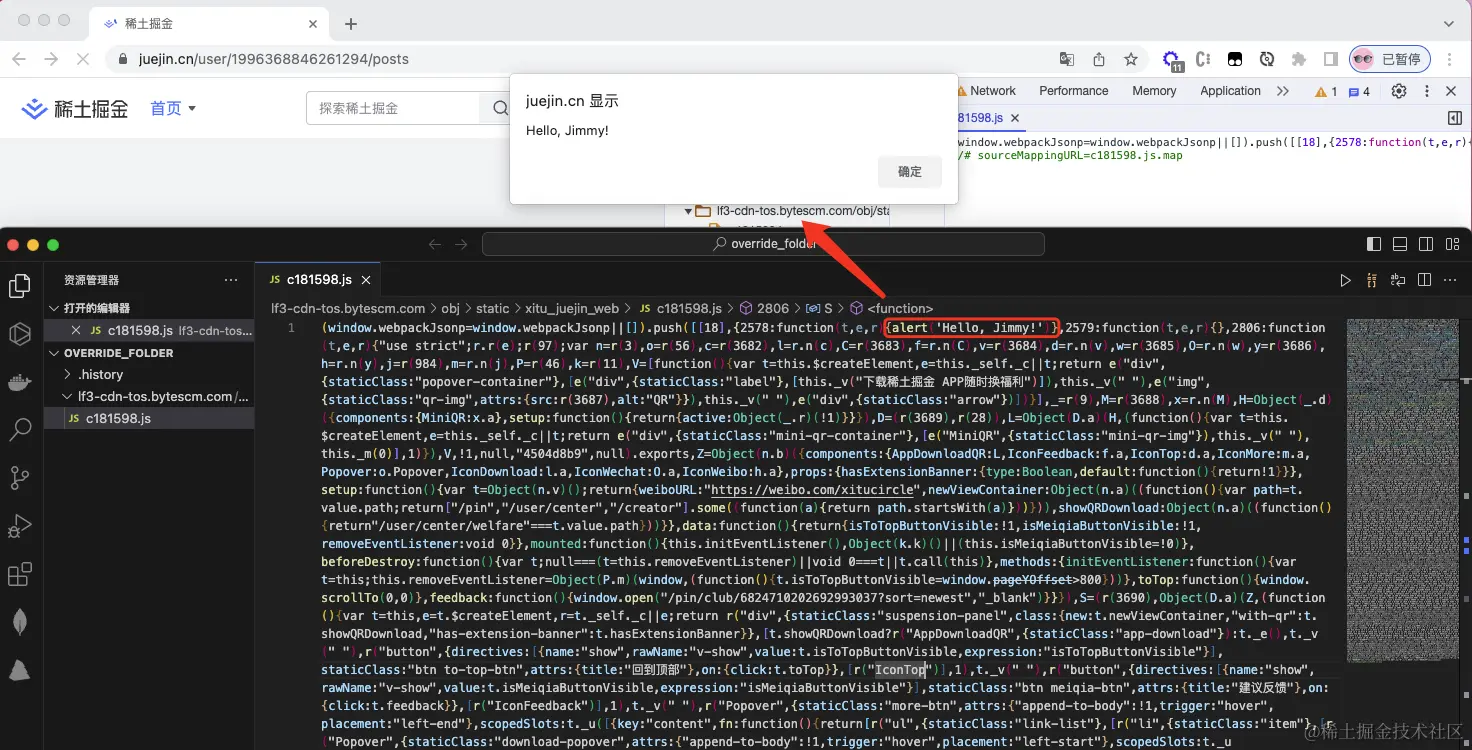Stop page loading in Chrome toolbar

[x=83, y=59]
